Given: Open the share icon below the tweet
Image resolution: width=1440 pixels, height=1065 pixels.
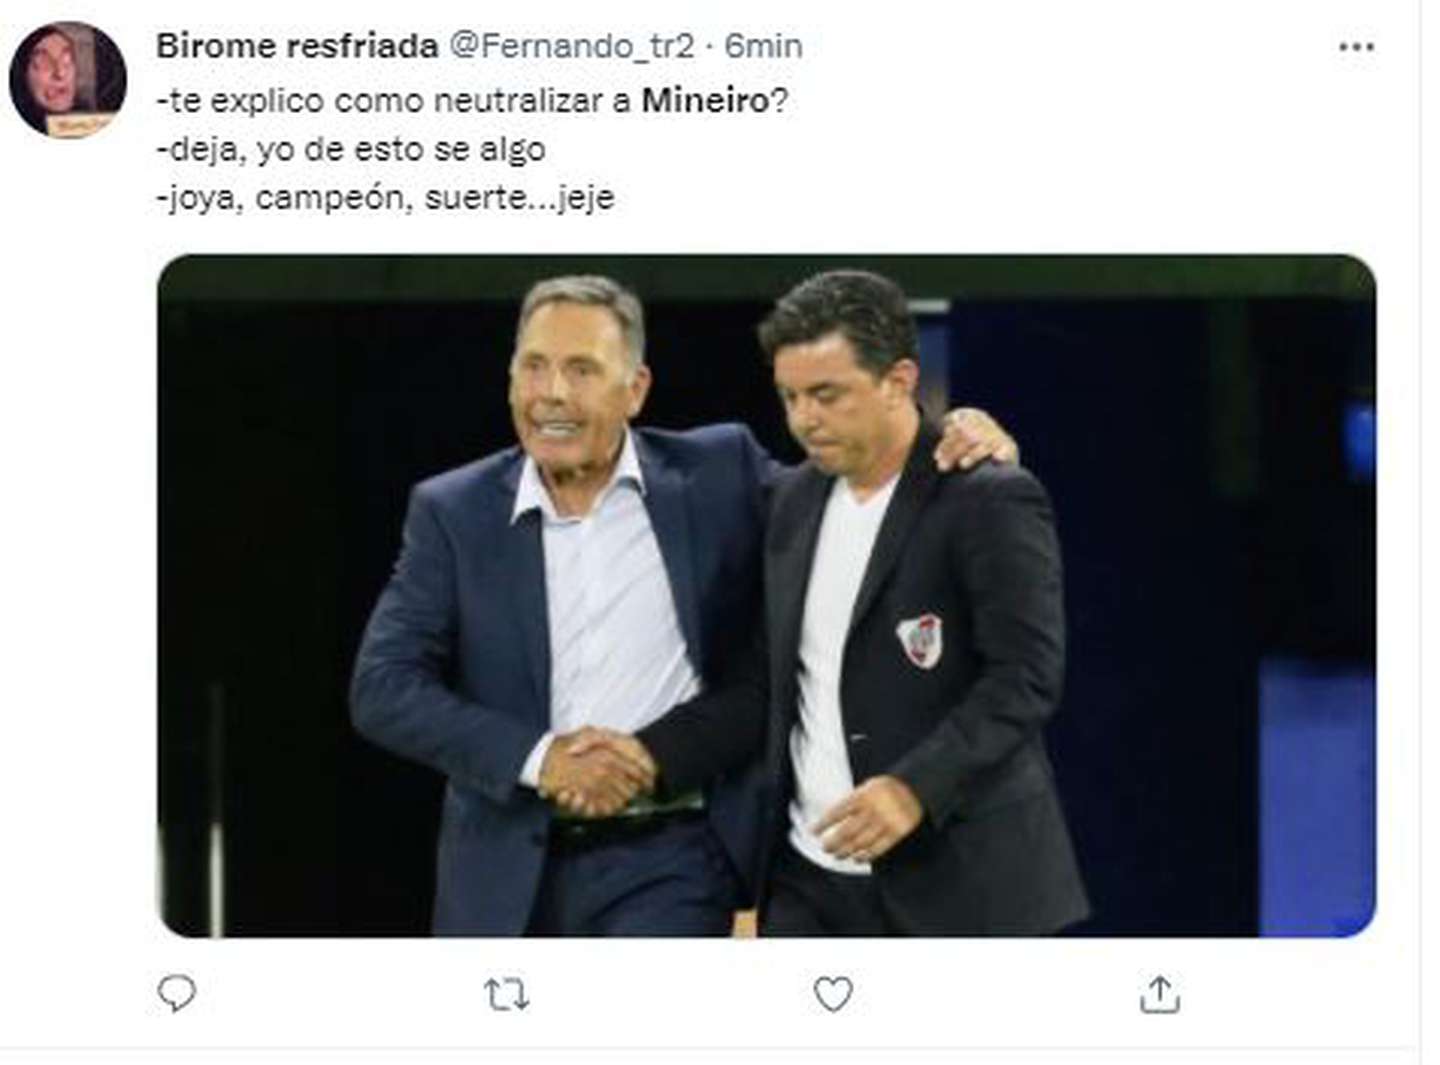Looking at the screenshot, I should 1159,994.
